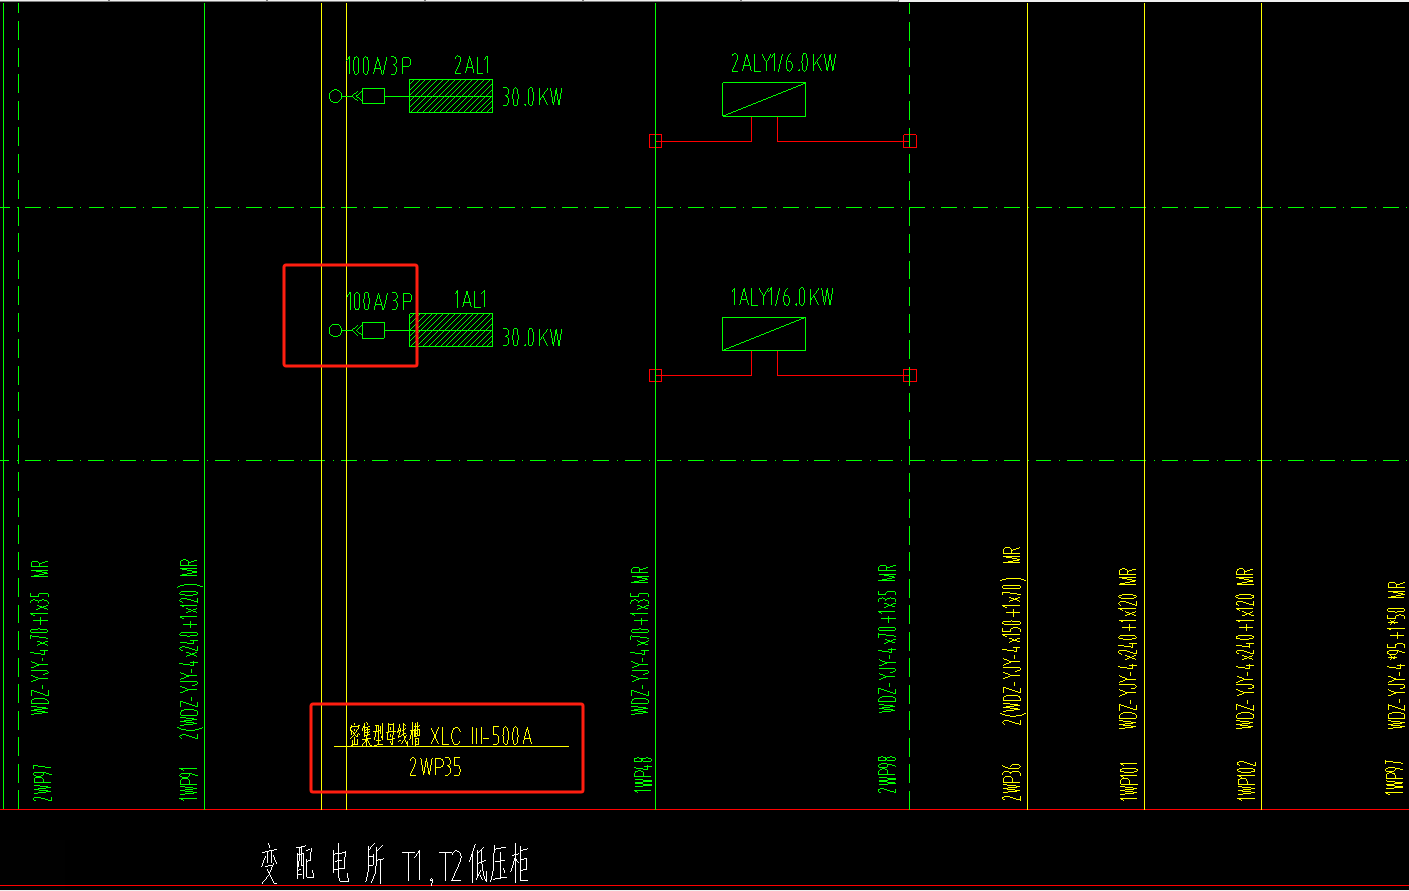The width and height of the screenshot is (1409, 891).
Task: Select the small rectangle switch symbol before 2AL1
Action: [x=373, y=96]
